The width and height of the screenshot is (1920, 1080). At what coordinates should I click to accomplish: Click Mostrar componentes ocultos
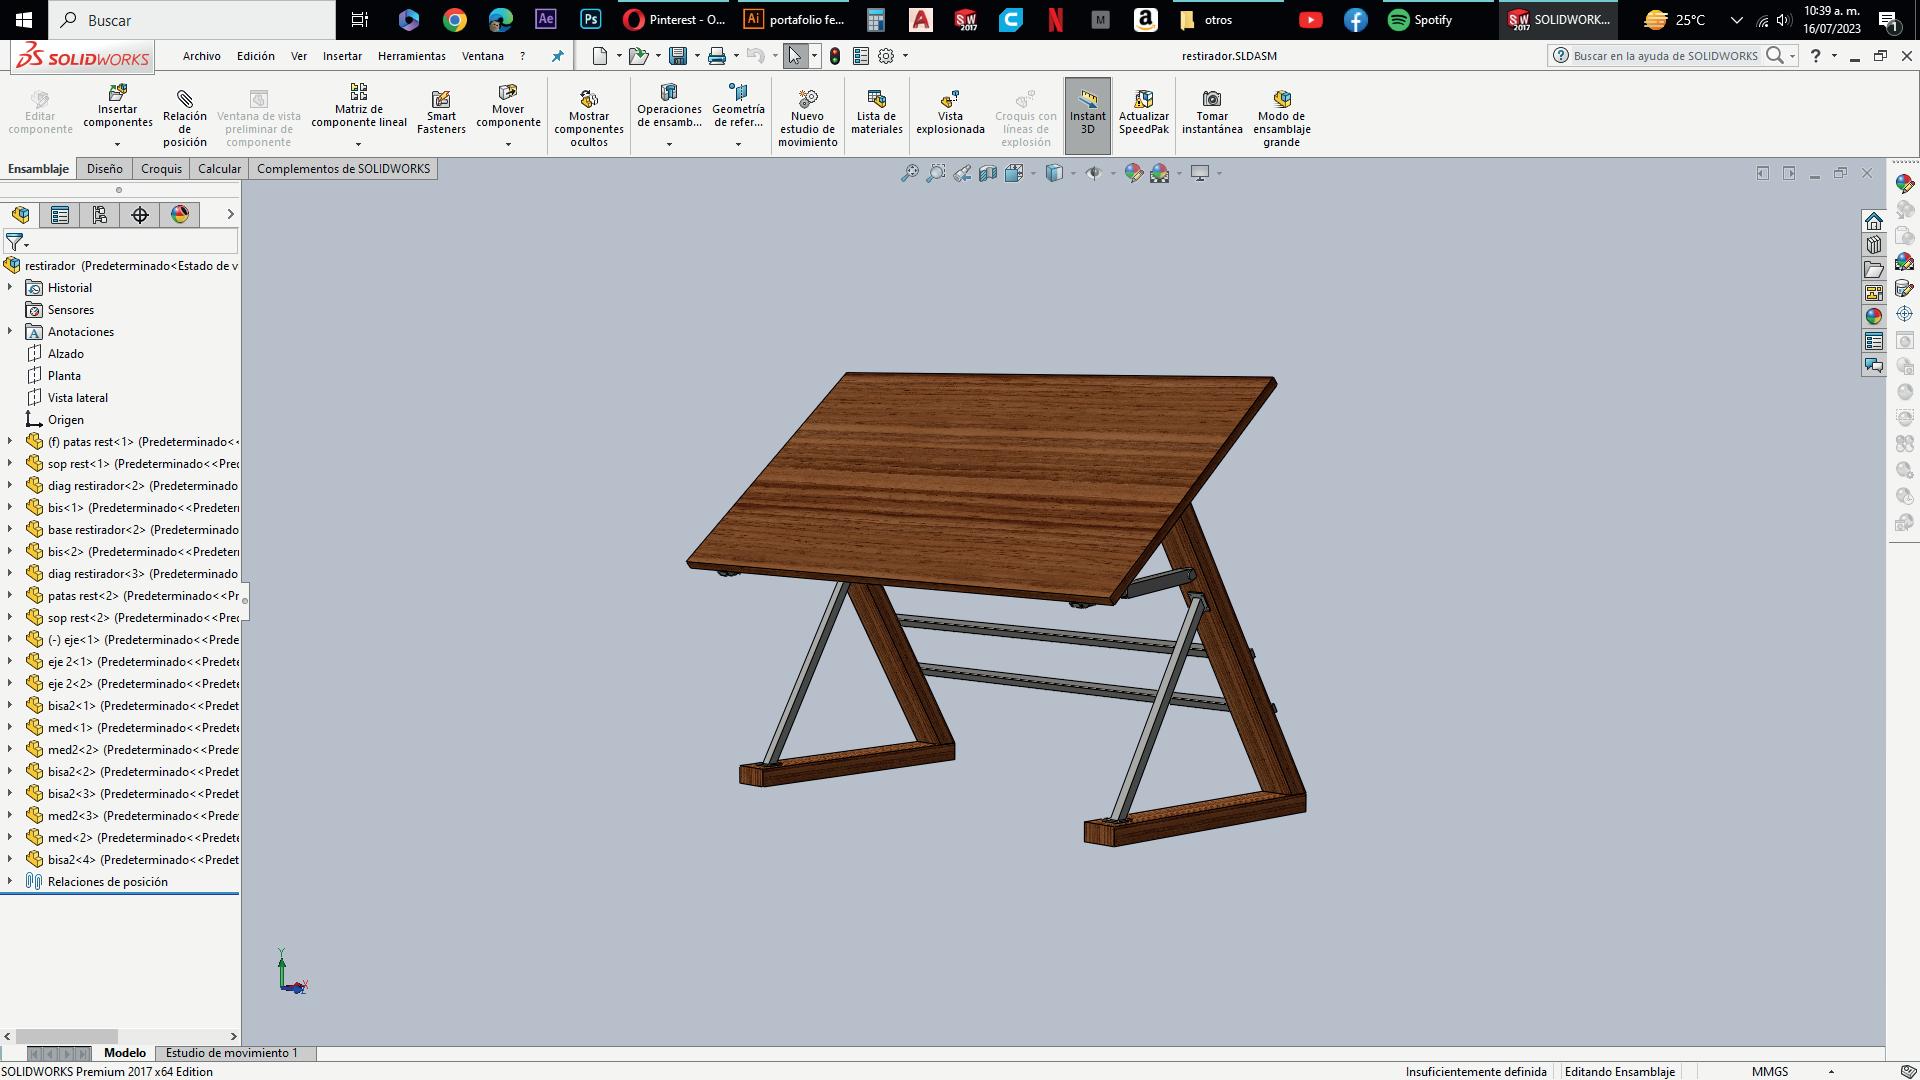coord(589,118)
